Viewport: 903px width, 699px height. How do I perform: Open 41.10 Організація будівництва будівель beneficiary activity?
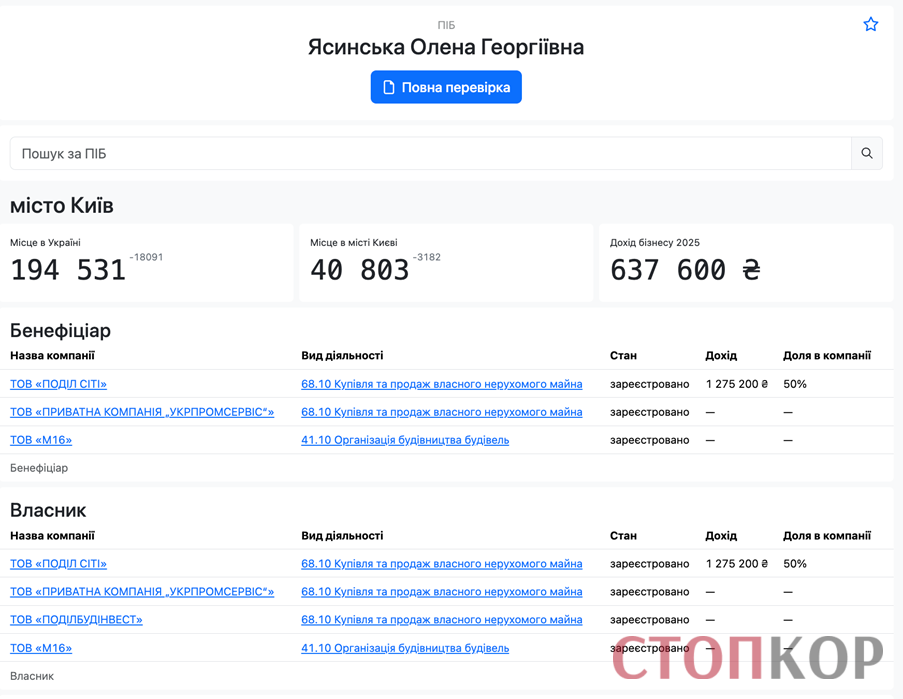405,440
